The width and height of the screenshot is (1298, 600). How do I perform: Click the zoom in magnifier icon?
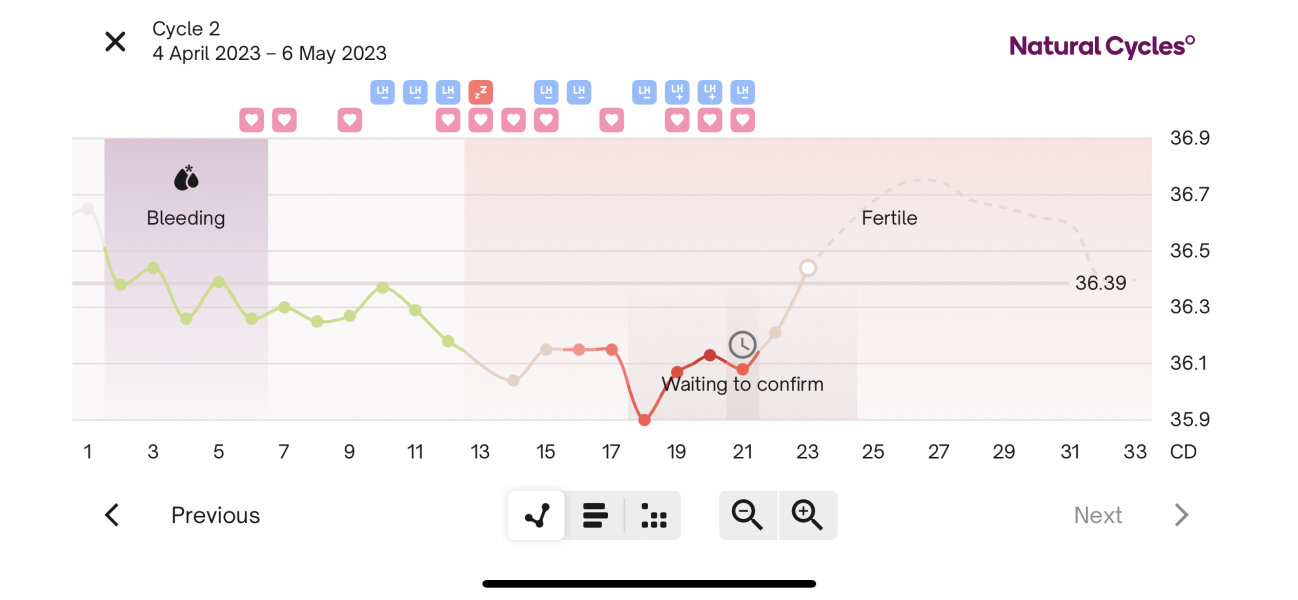tap(808, 515)
